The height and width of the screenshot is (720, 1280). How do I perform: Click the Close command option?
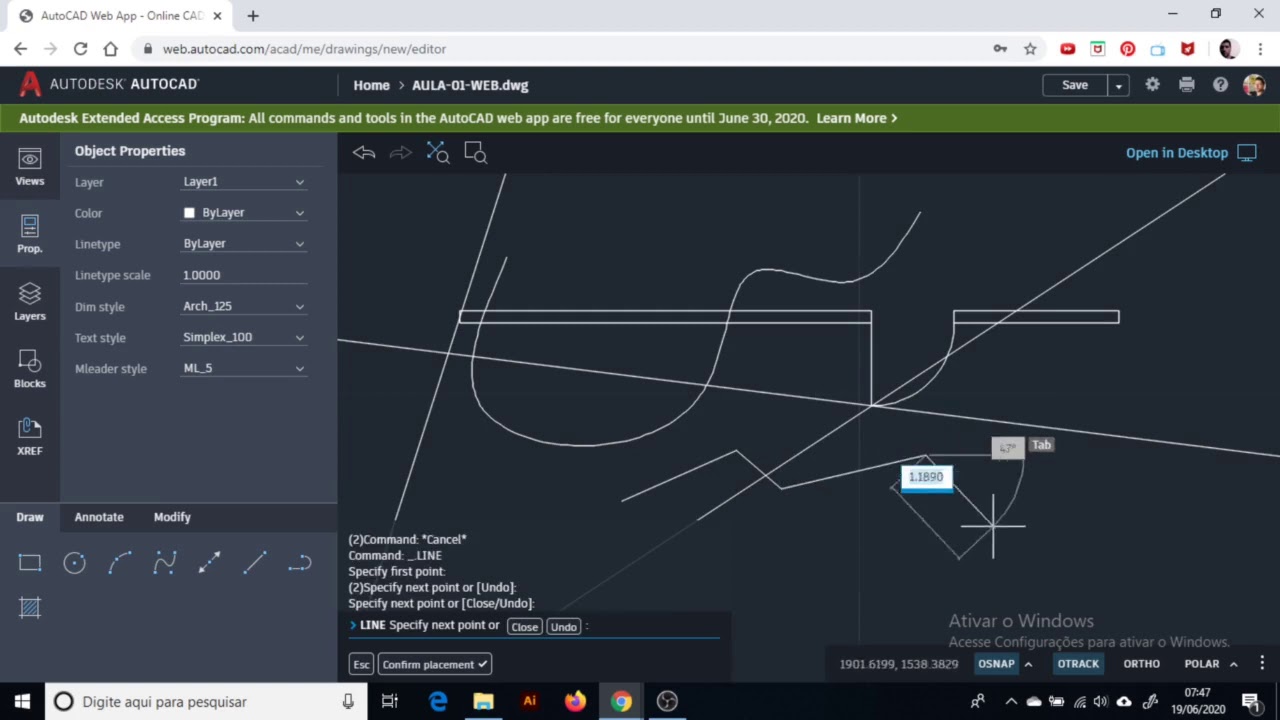tap(524, 626)
